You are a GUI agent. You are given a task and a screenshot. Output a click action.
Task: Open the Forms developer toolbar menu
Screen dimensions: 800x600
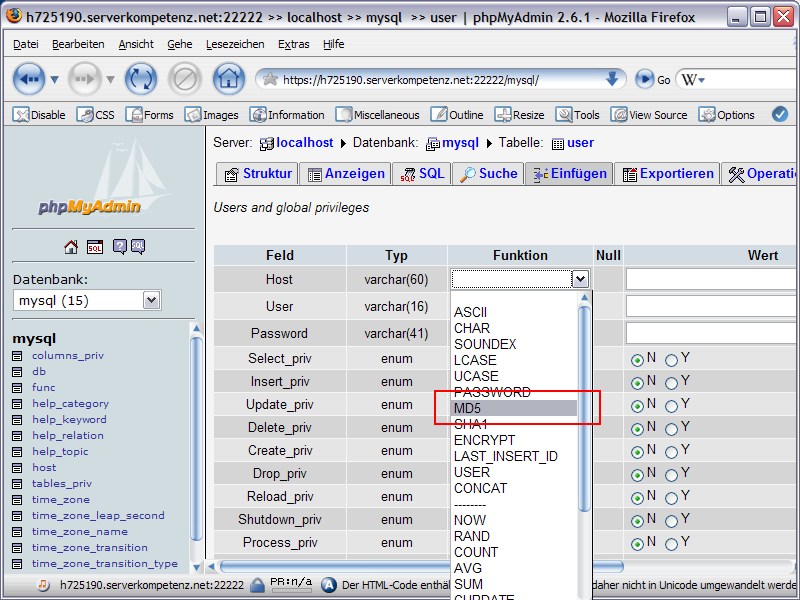click(149, 115)
